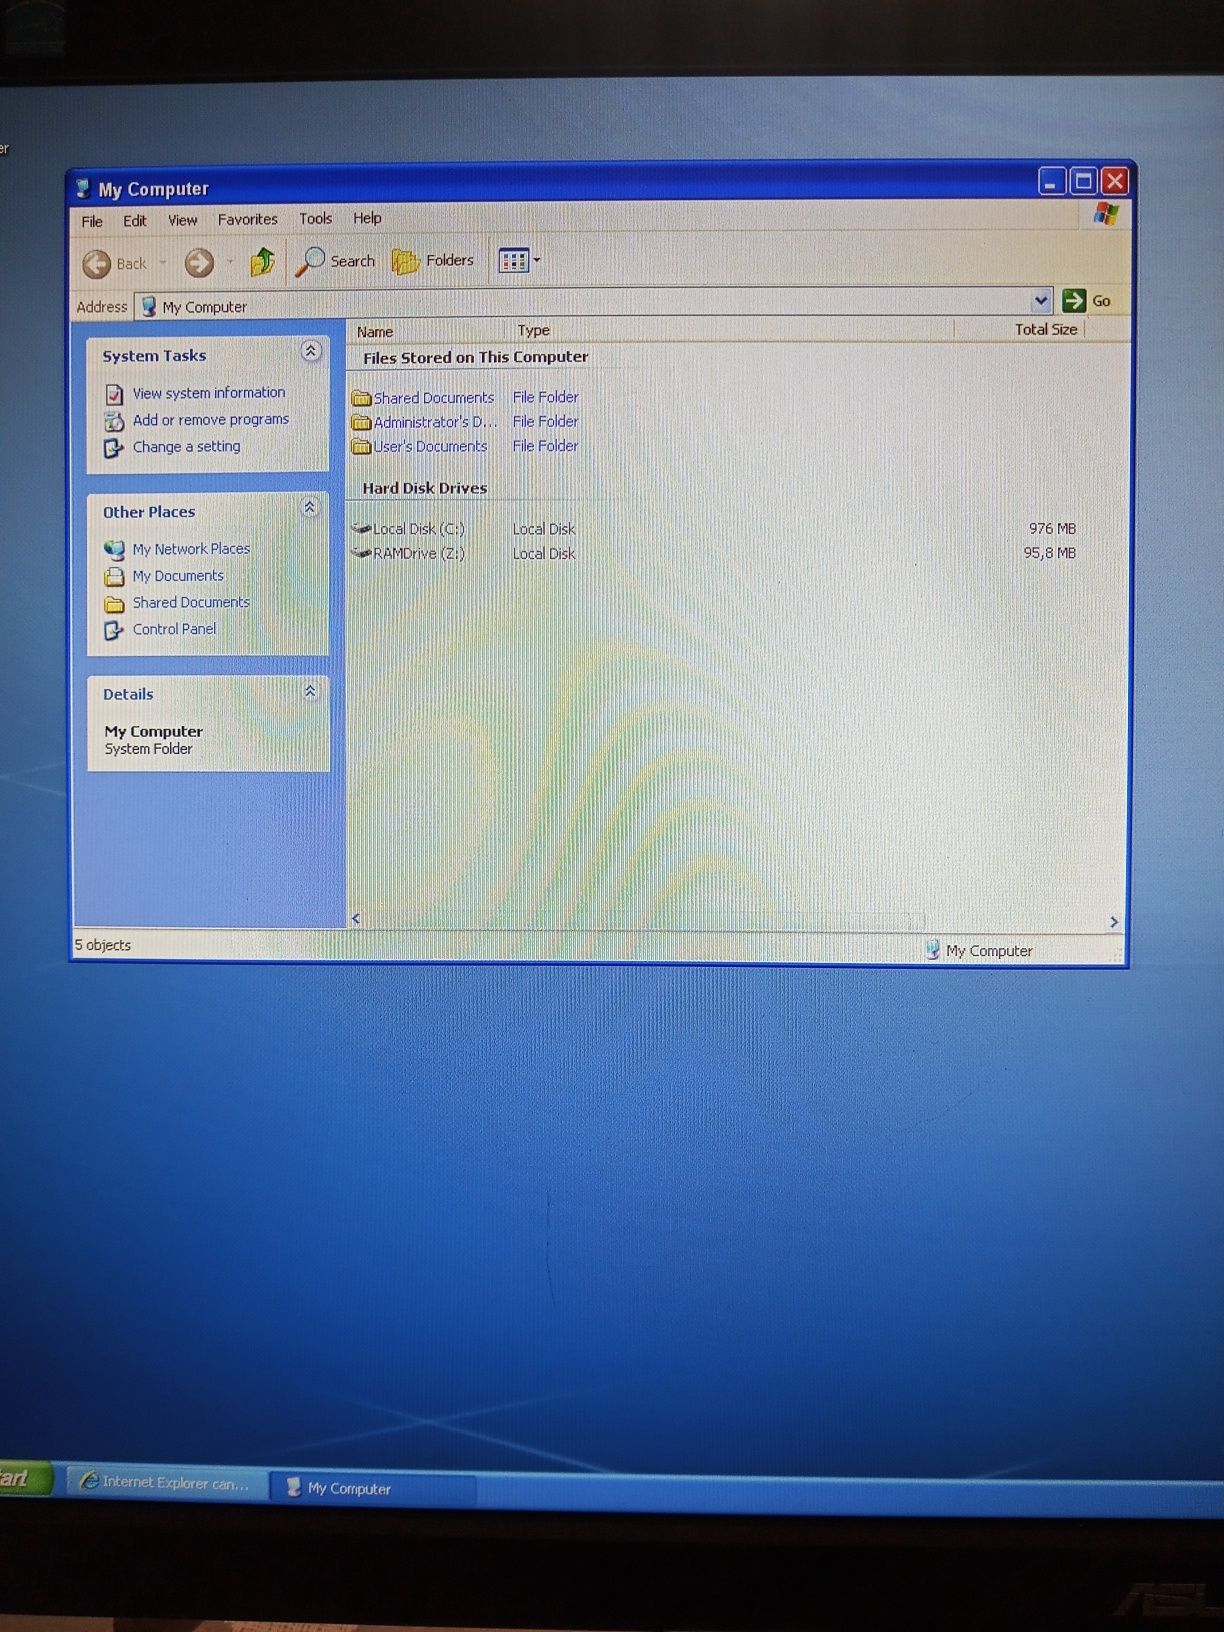Open Shared Documents link in Other Places
This screenshot has height=1632, width=1224.
pos(191,602)
